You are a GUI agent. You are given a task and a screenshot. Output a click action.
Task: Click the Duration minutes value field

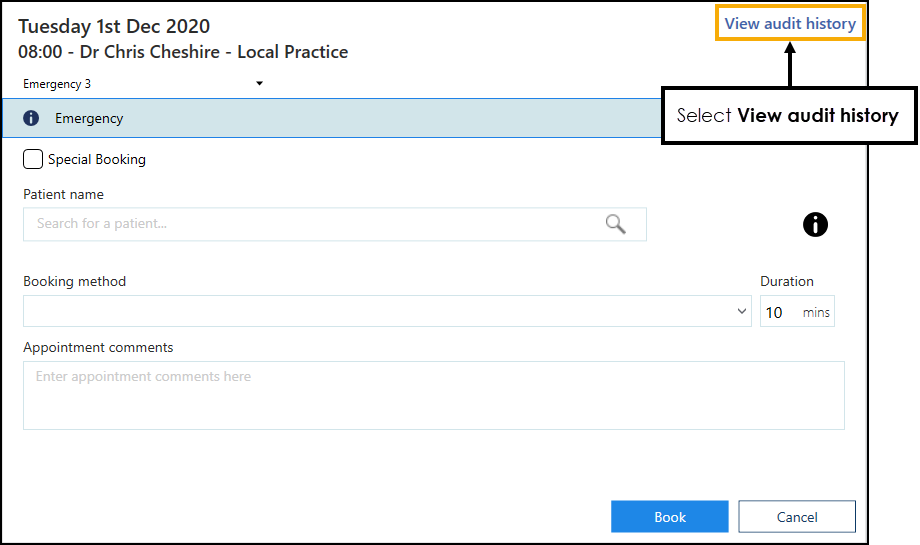pyautogui.click(x=778, y=313)
